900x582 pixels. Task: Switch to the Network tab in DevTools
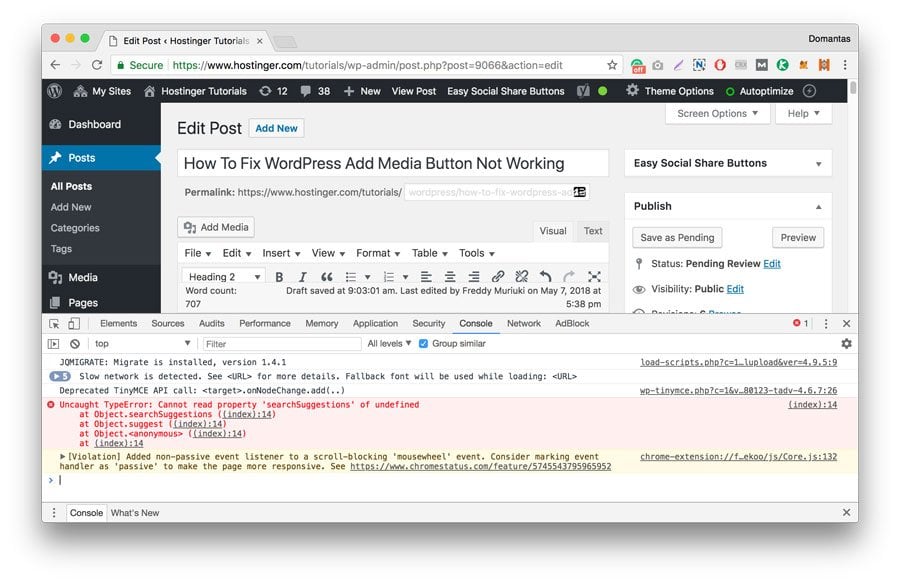(x=524, y=323)
